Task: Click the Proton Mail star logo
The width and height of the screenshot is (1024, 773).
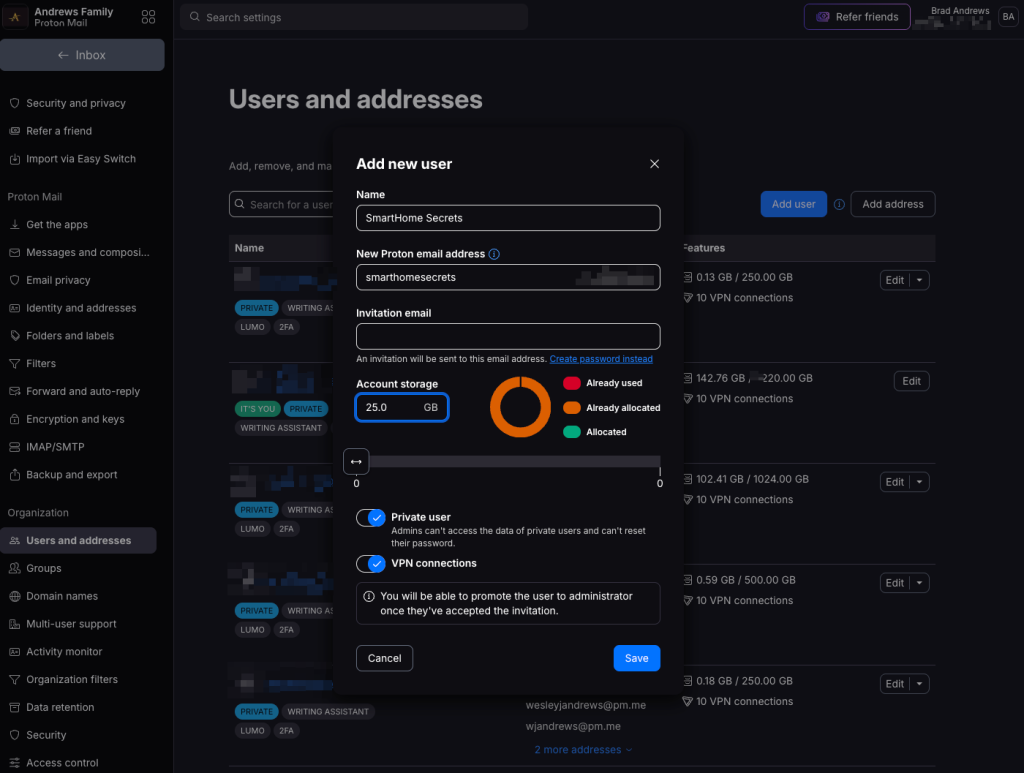Action: click(14, 16)
